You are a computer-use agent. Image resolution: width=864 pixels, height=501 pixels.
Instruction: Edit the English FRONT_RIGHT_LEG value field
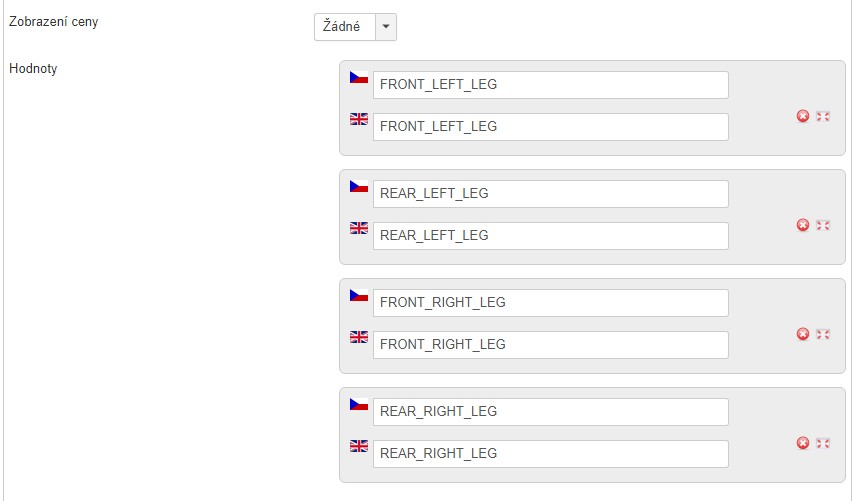[550, 345]
